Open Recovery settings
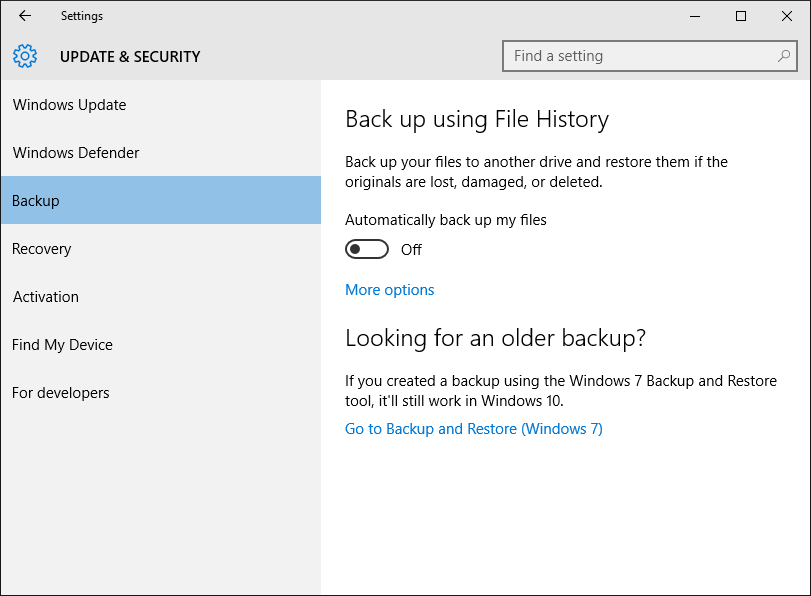Image resolution: width=811 pixels, height=596 pixels. 41,248
